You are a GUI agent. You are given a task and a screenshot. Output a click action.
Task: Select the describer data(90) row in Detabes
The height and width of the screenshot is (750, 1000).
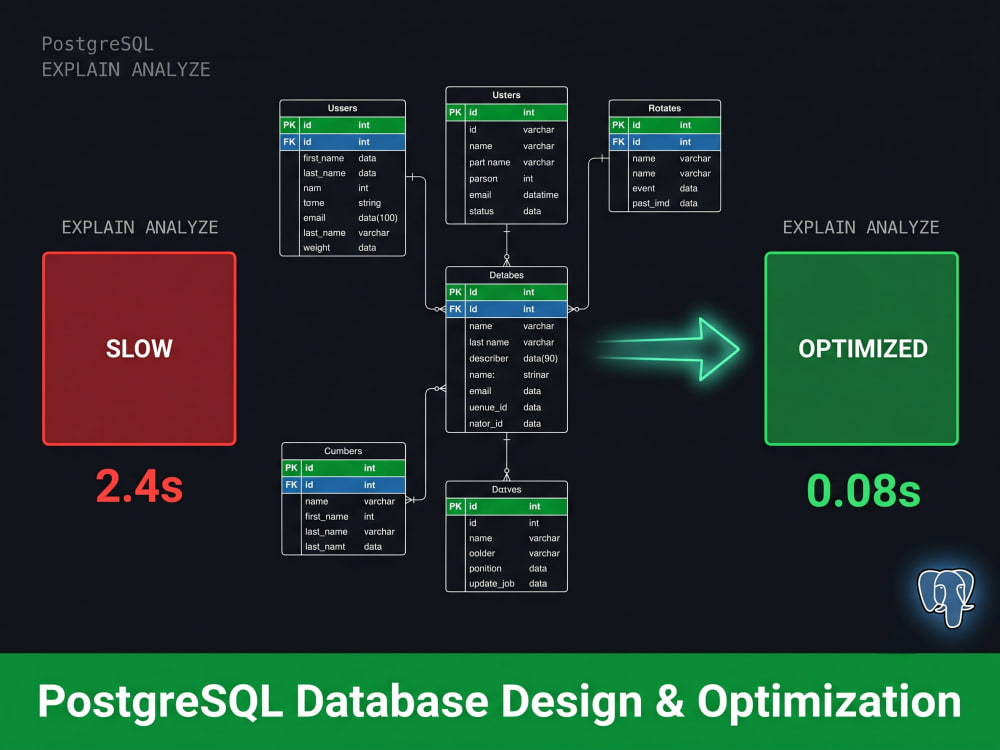506,358
